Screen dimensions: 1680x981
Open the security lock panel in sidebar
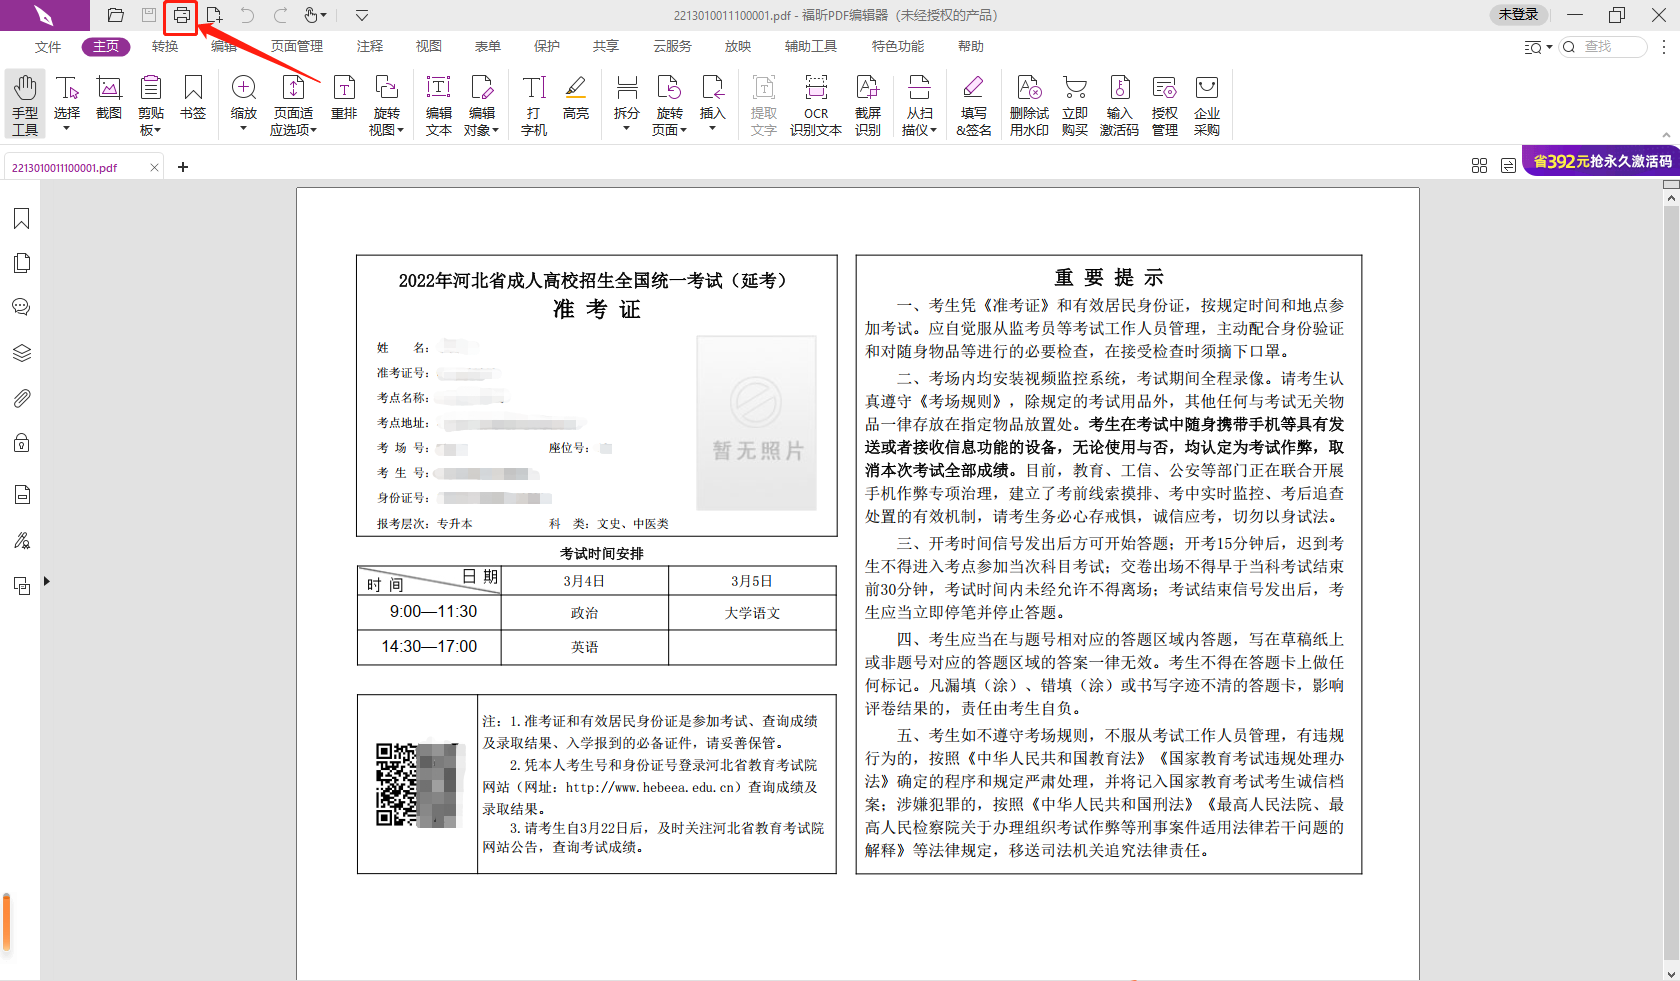(x=21, y=442)
